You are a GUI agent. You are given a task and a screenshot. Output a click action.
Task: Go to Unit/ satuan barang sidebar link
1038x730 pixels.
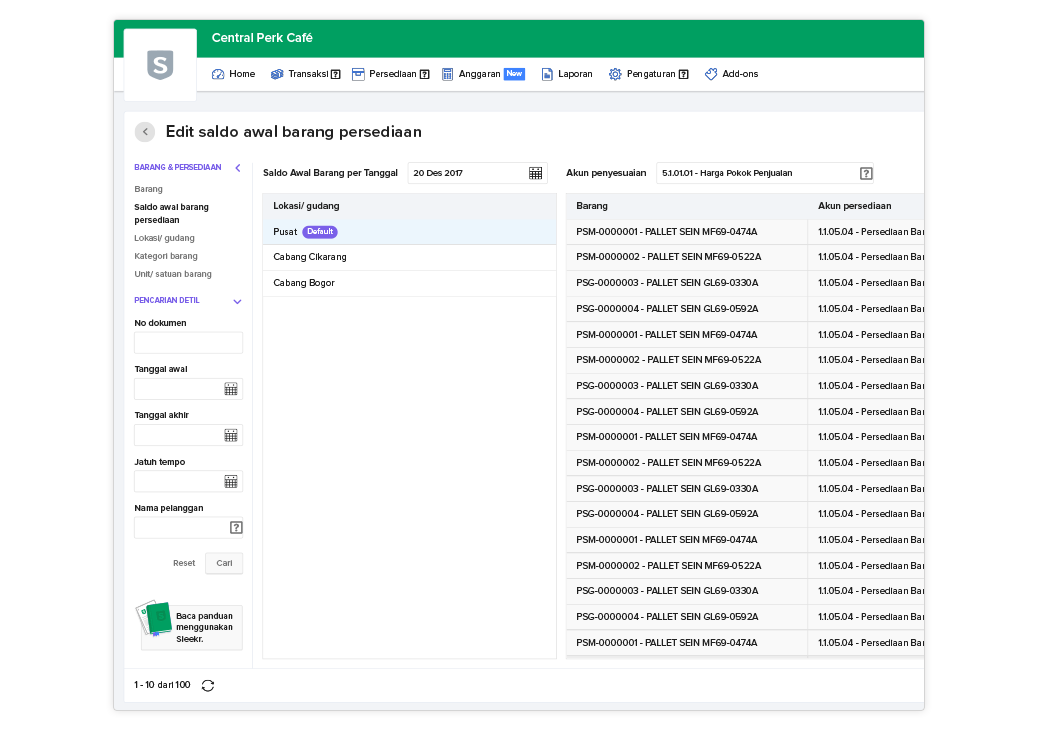pos(173,274)
